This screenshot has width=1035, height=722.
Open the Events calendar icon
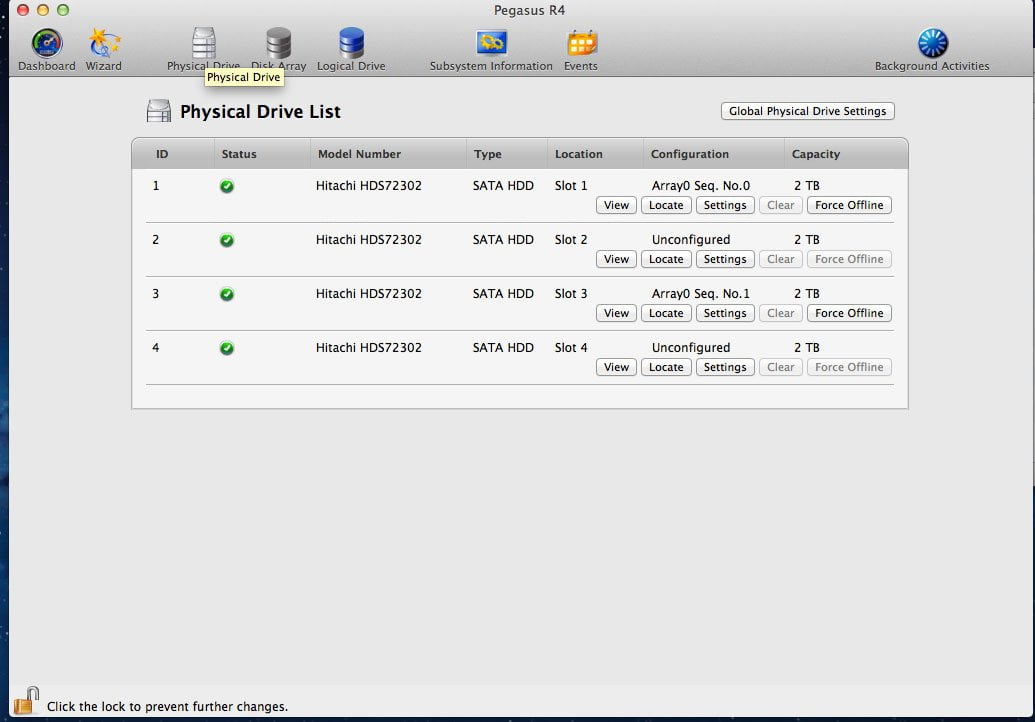pyautogui.click(x=582, y=44)
